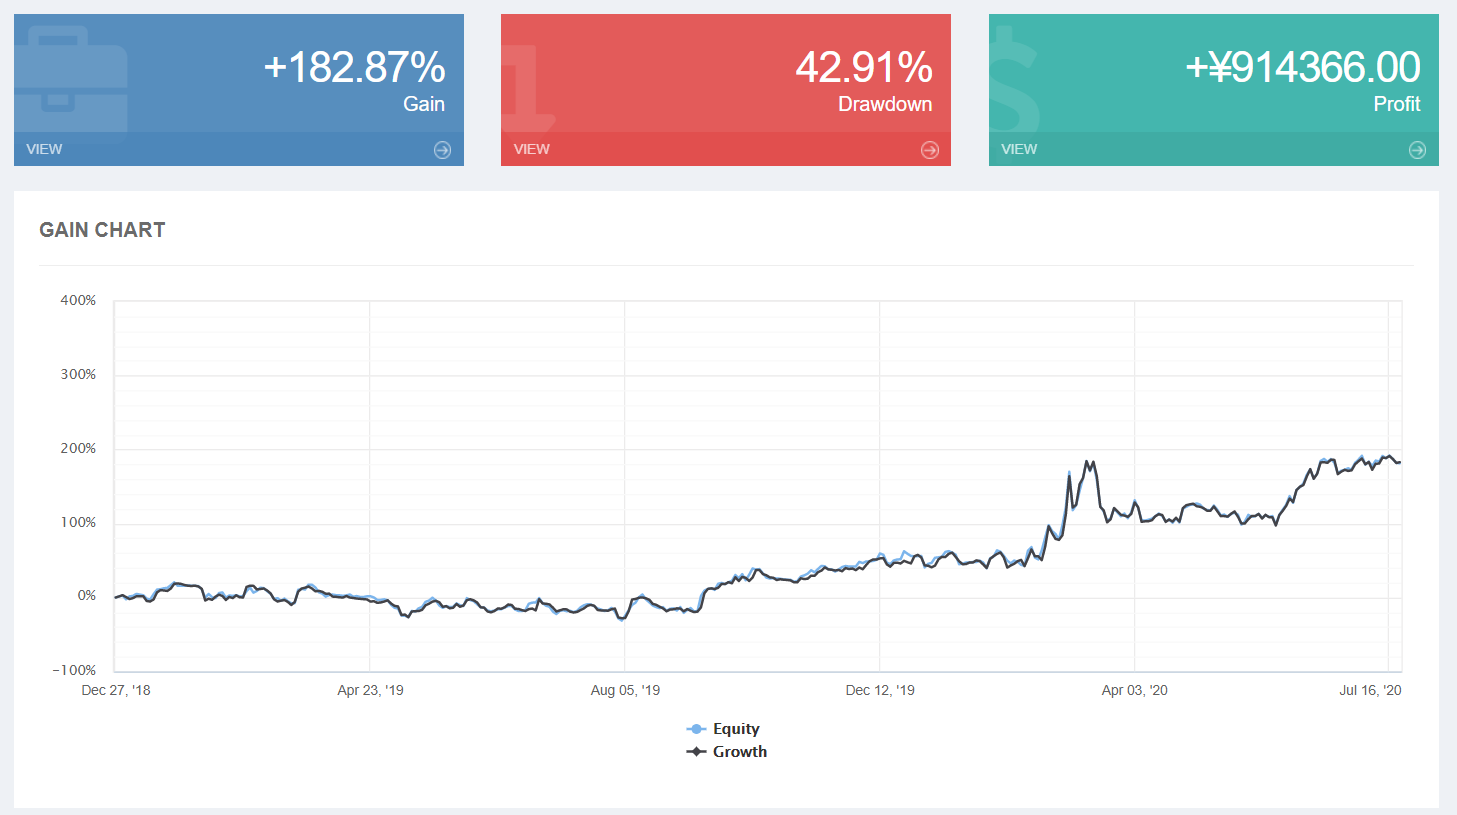This screenshot has width=1457, height=815.
Task: Click the Jul 16, '20 axis label
Action: tap(1370, 689)
